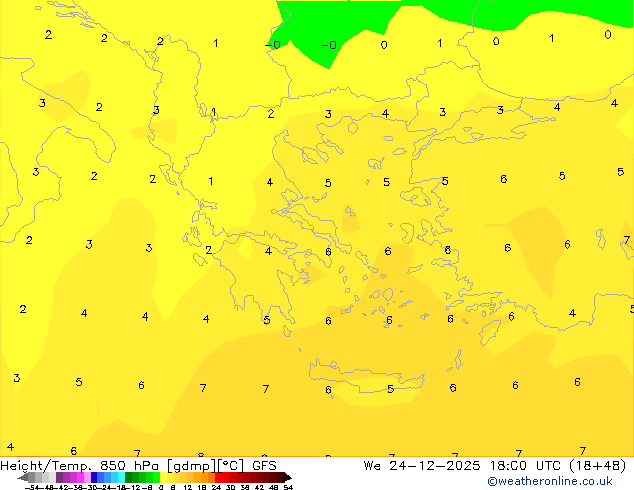Click the '[°C]' unit label
Viewport: 634px width, 490px height.
pos(231,466)
